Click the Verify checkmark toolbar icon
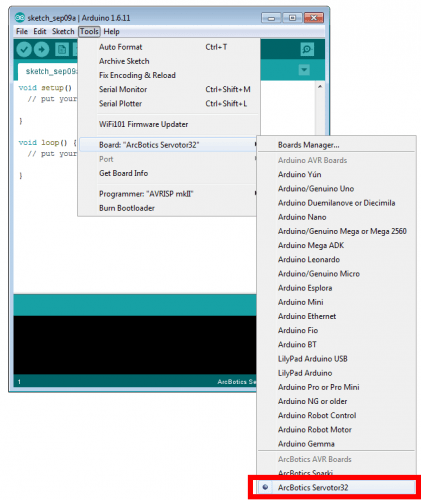This screenshot has height=500, width=421. click(24, 50)
